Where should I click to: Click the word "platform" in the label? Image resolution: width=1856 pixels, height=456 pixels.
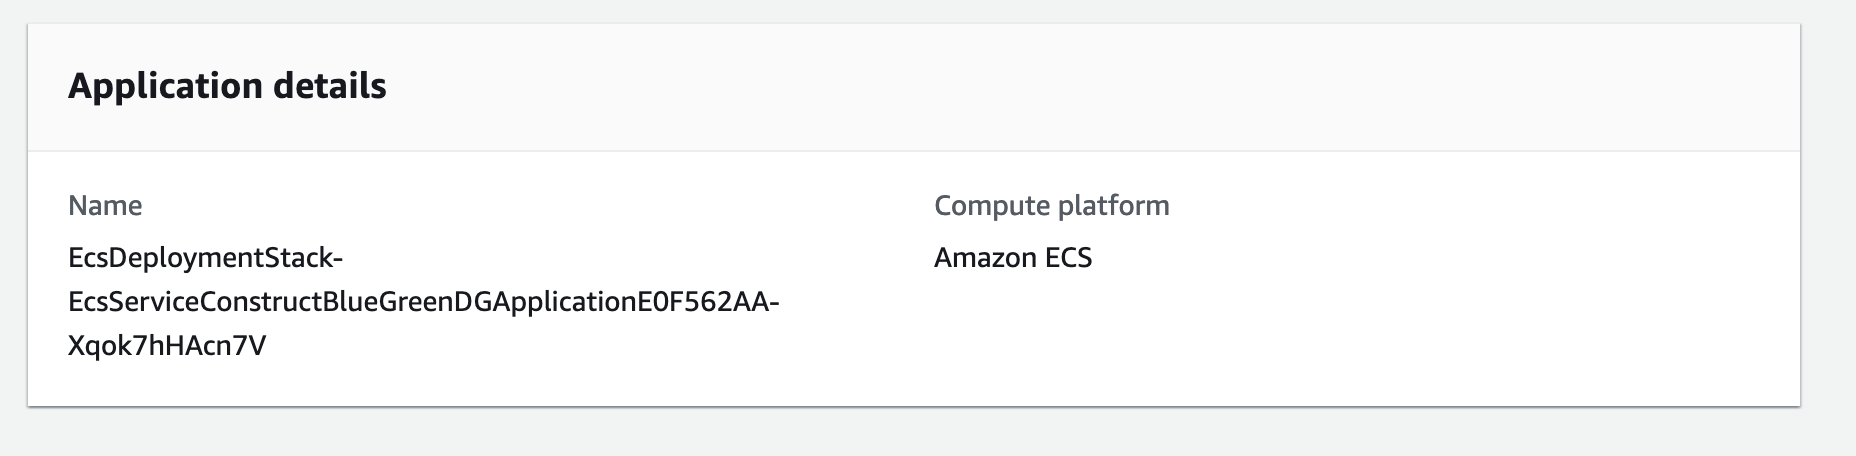click(x=1111, y=206)
